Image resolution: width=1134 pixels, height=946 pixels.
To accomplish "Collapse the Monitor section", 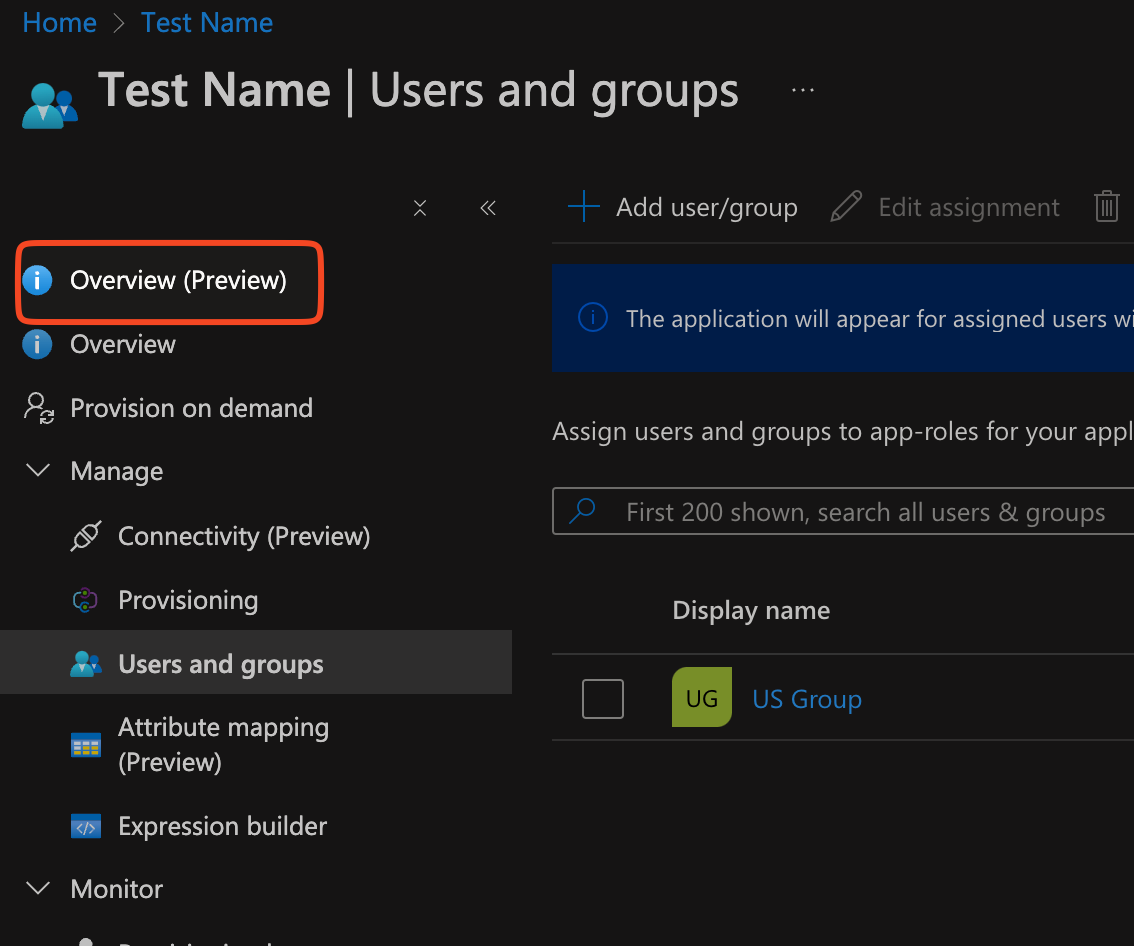I will coord(38,889).
